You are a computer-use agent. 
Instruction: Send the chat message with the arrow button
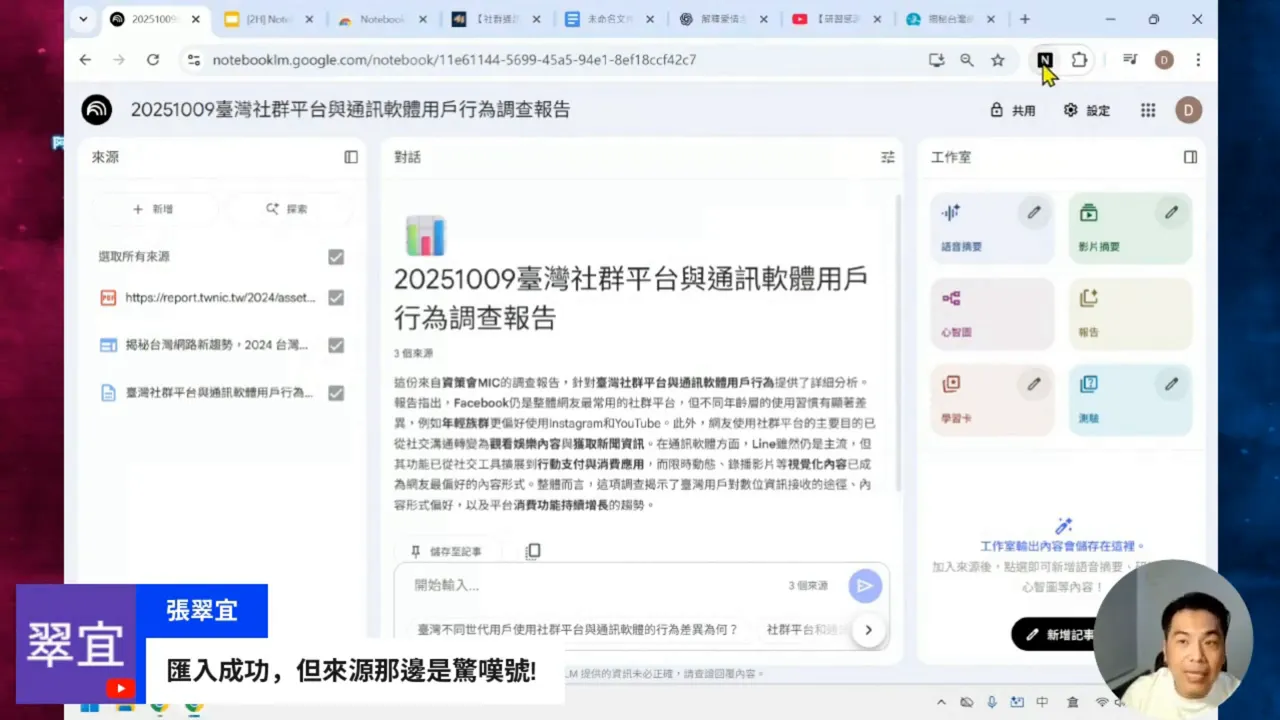click(865, 586)
